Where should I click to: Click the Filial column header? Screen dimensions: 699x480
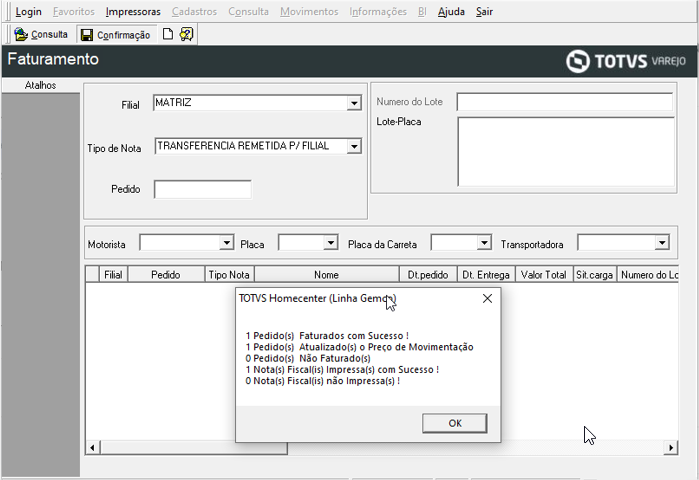(113, 275)
